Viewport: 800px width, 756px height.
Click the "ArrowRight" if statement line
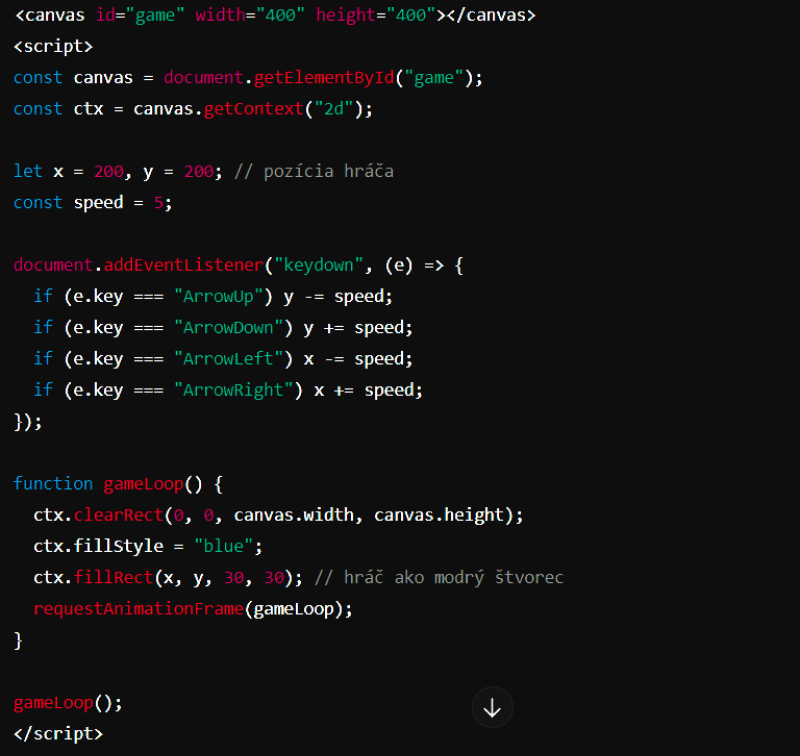228,390
